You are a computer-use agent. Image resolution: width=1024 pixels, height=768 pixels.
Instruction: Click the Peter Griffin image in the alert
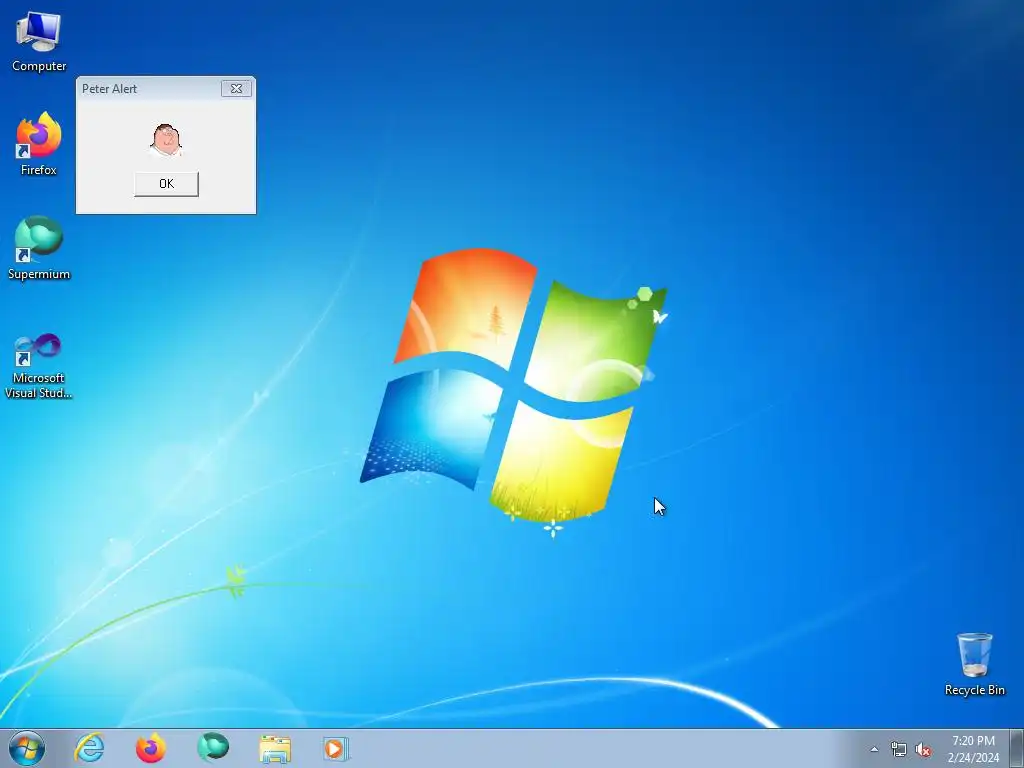click(x=167, y=140)
